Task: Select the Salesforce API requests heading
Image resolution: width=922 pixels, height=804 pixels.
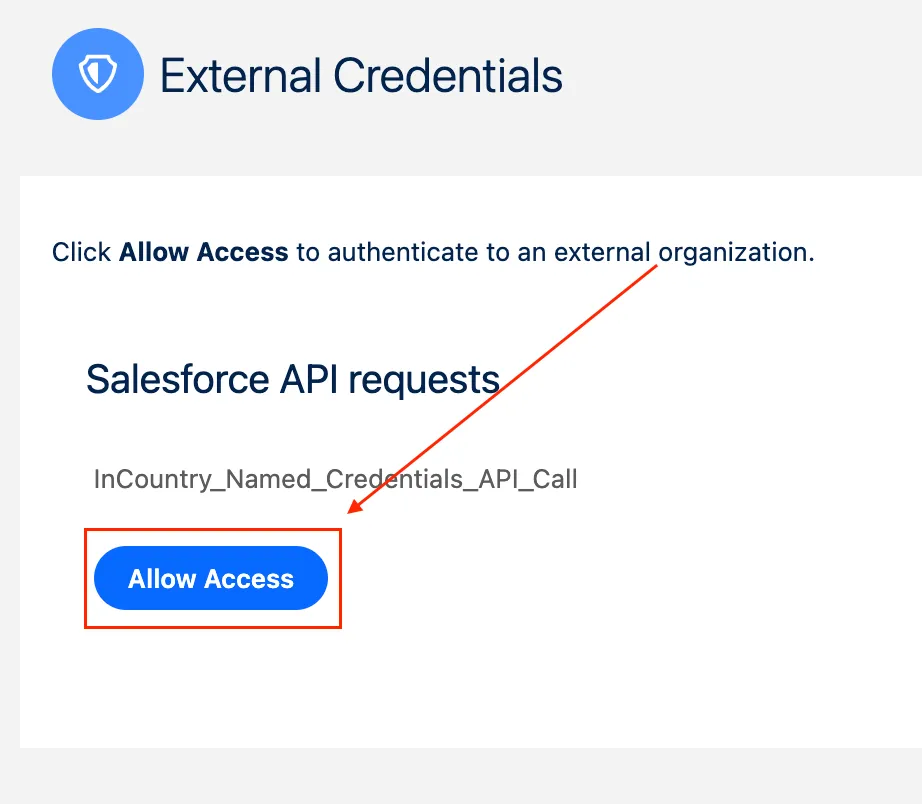Action: 292,380
